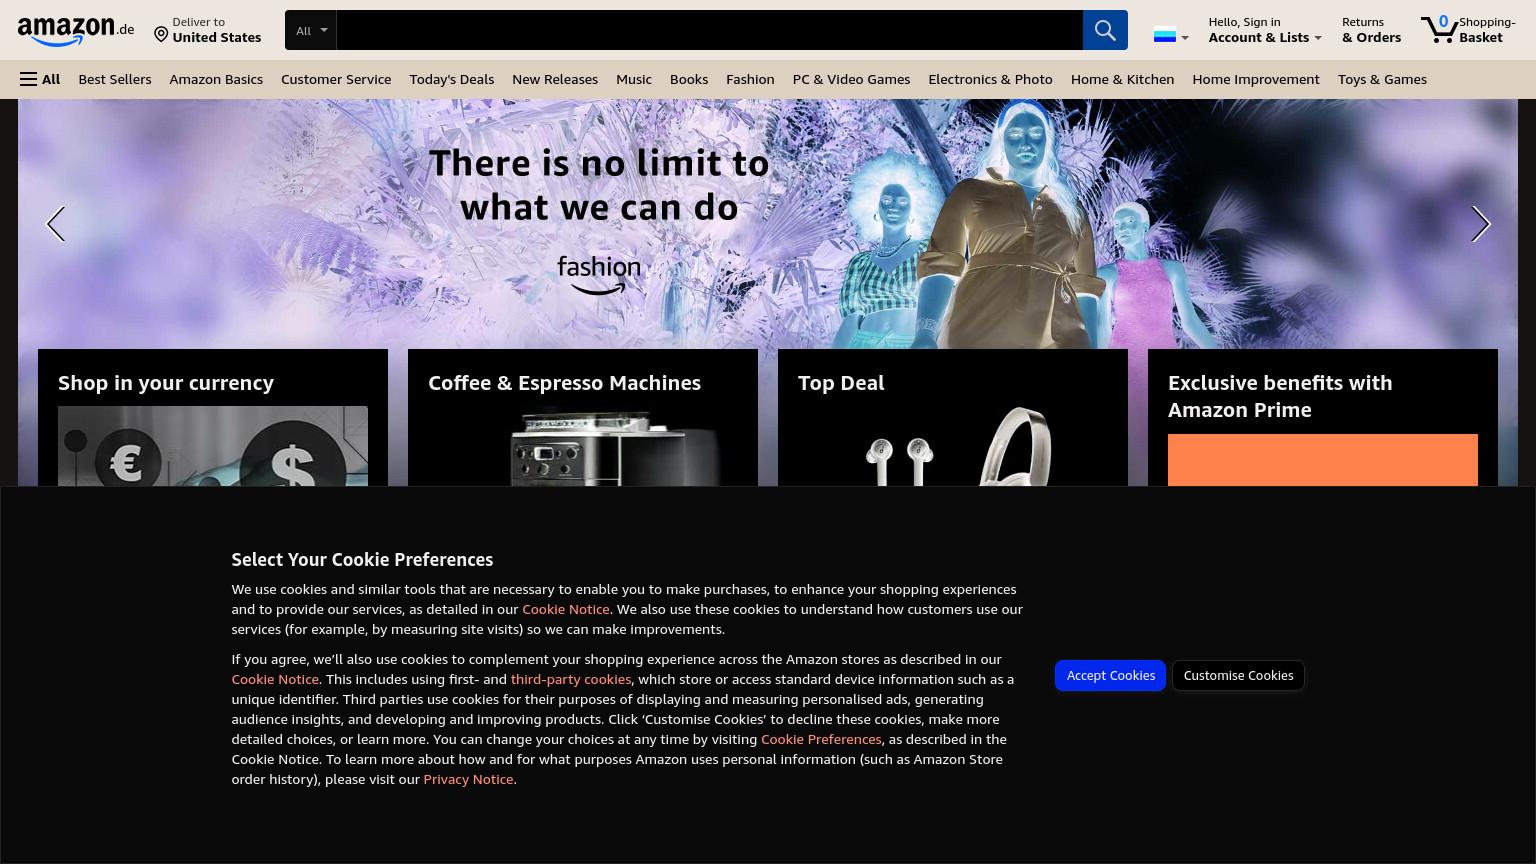Click the orange Amazon Prime image
The width and height of the screenshot is (1536, 864).
[x=1323, y=460]
